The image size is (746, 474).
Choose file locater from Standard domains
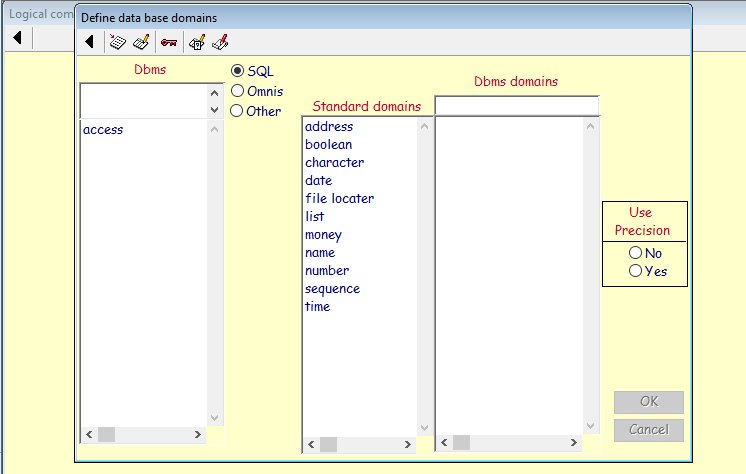click(x=339, y=199)
